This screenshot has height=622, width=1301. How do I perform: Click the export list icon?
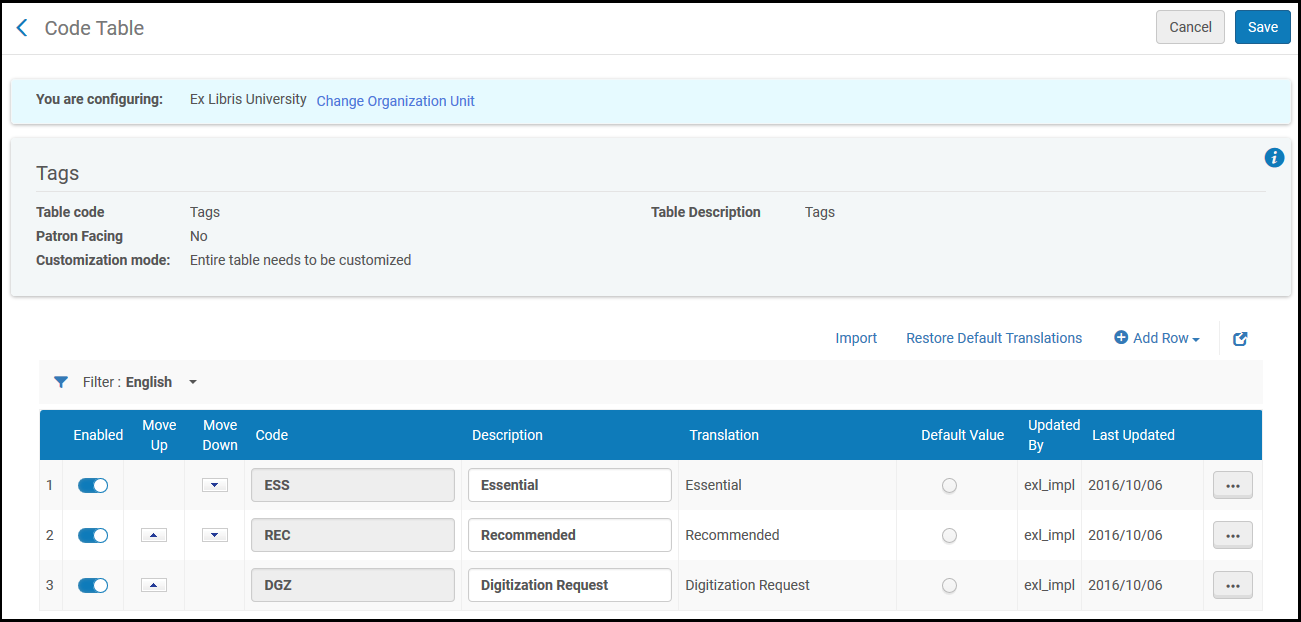[x=1240, y=339]
